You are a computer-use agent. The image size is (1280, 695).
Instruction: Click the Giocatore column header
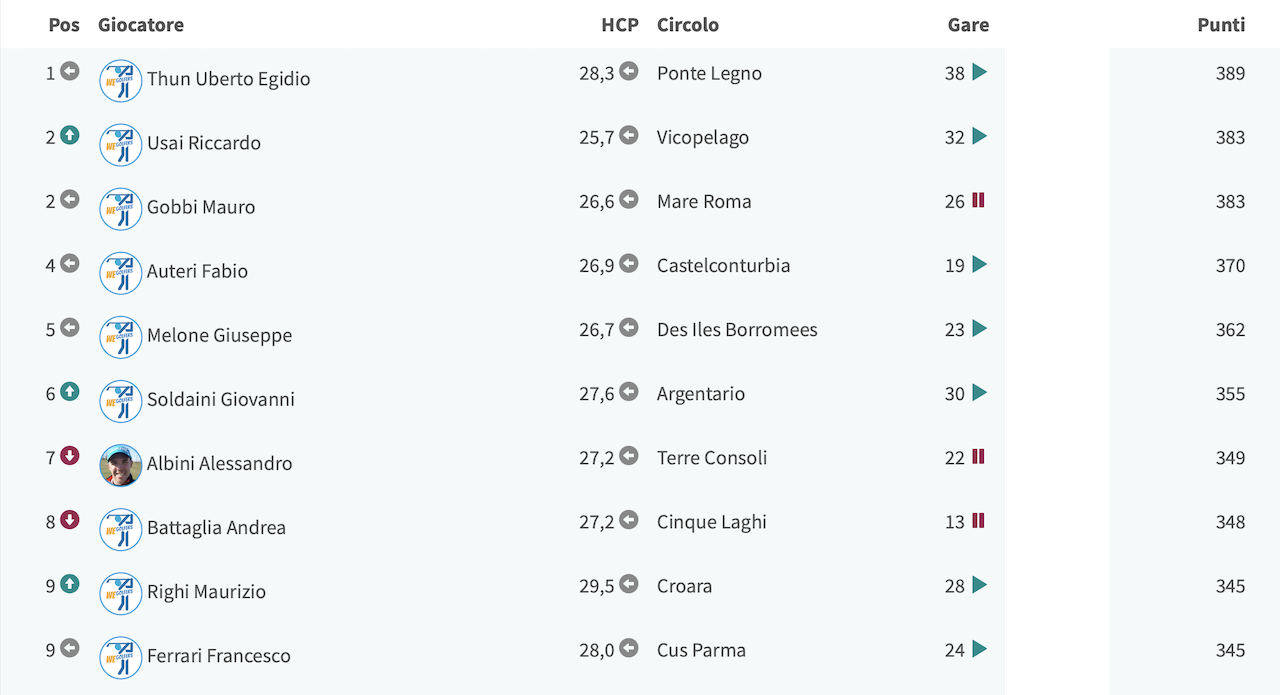click(x=141, y=25)
